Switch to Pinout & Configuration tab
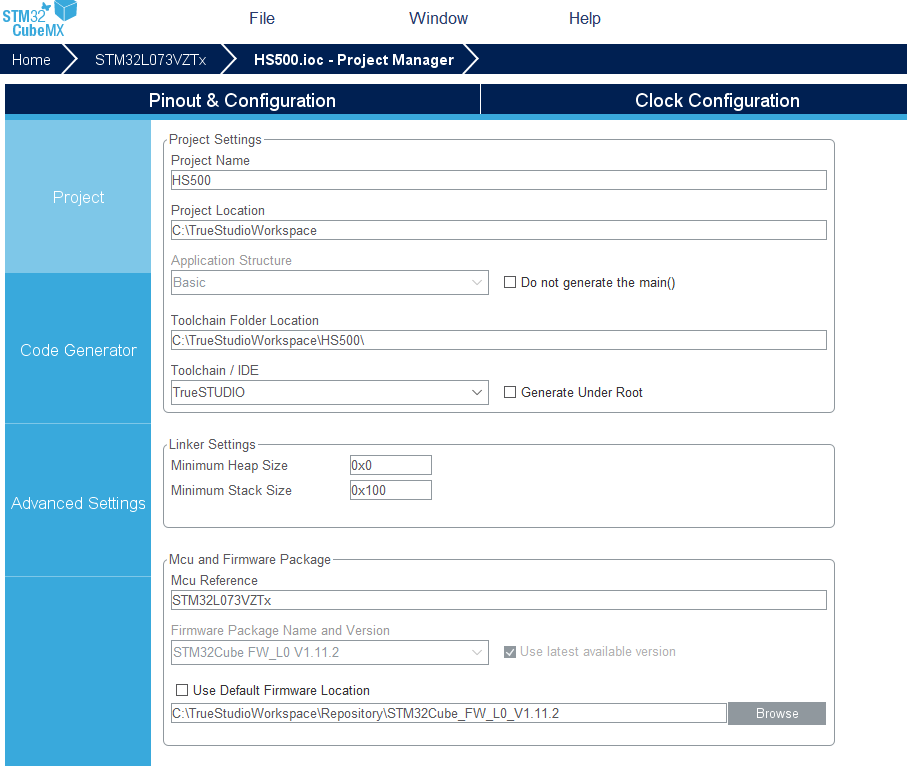The width and height of the screenshot is (907, 766). coord(242,100)
